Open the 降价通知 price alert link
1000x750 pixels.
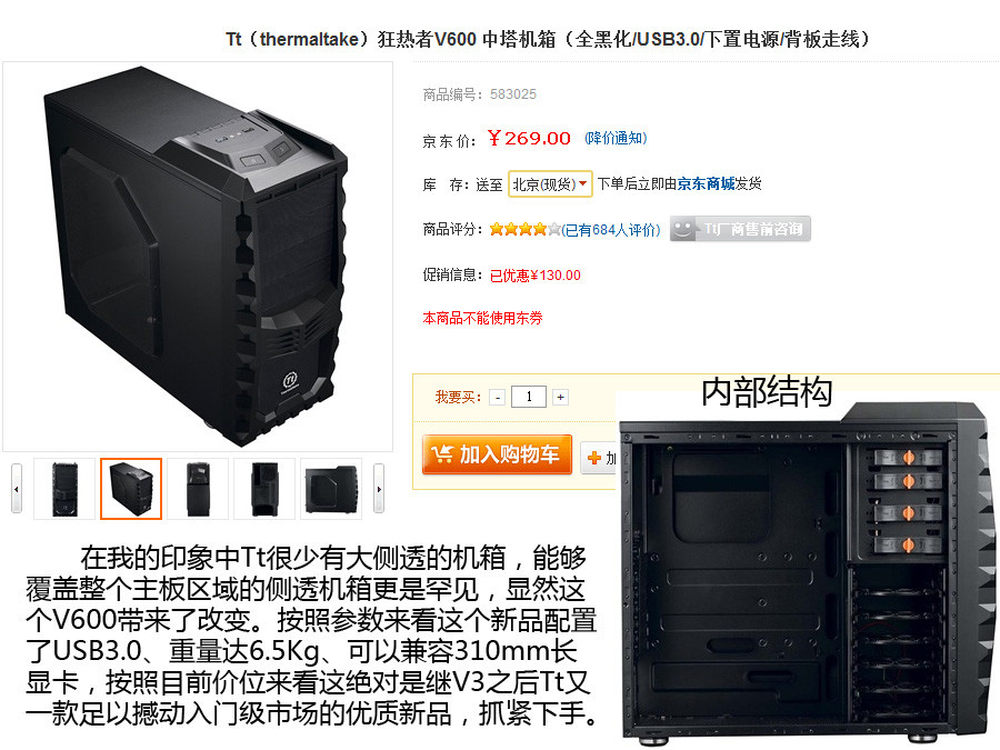tap(615, 138)
